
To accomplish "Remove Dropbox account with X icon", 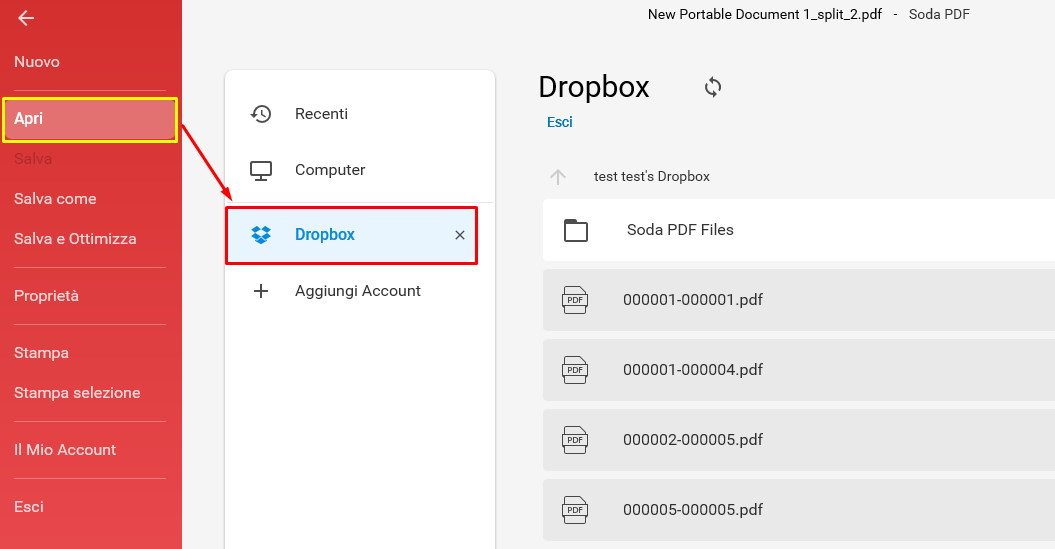I will point(460,235).
